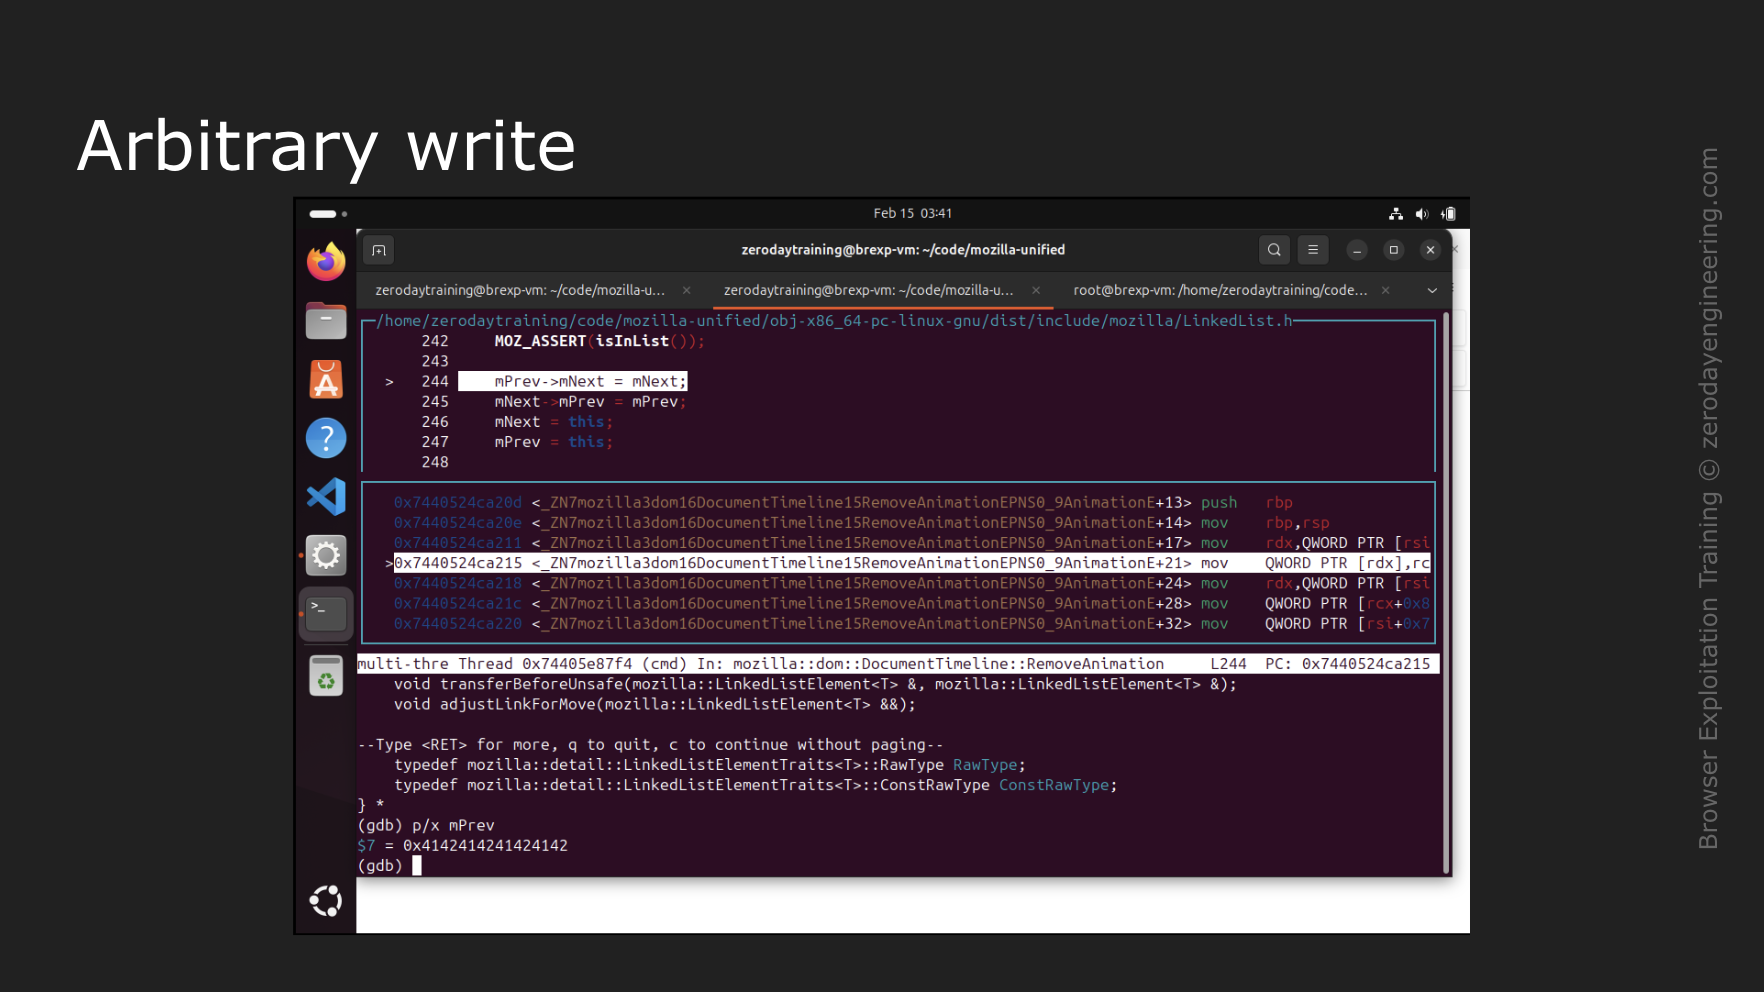Open the Help dock icon
The image size is (1764, 992).
[326, 438]
